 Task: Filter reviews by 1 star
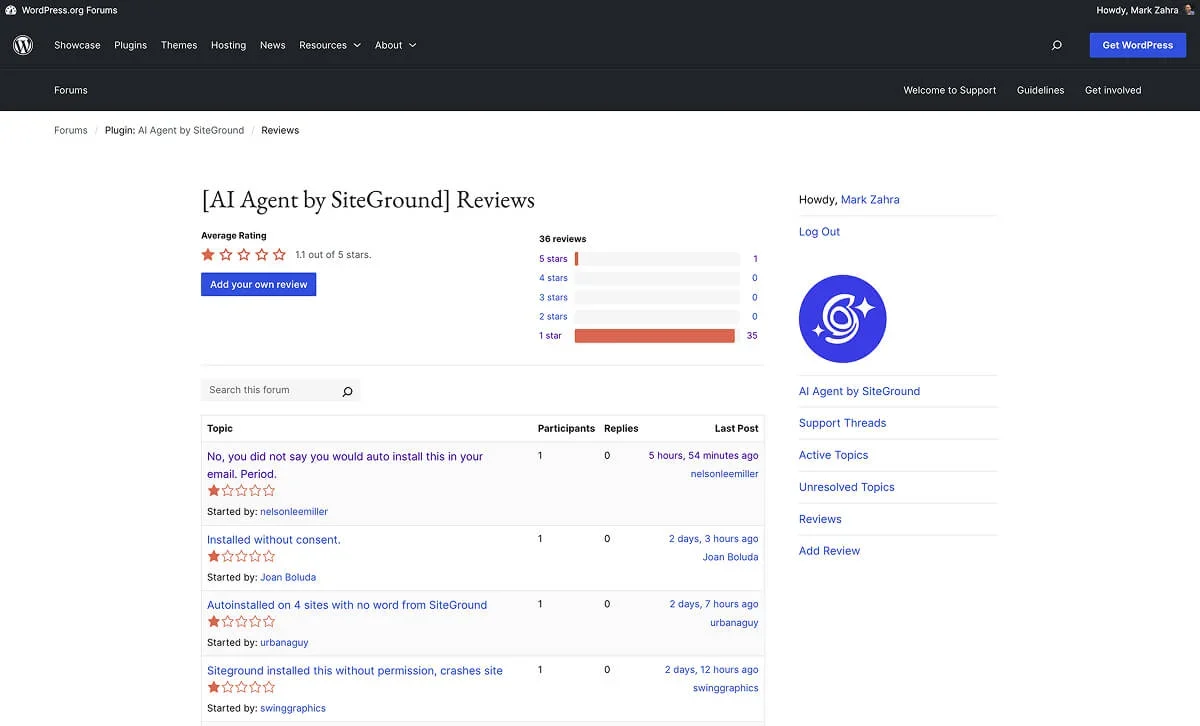click(x=550, y=336)
